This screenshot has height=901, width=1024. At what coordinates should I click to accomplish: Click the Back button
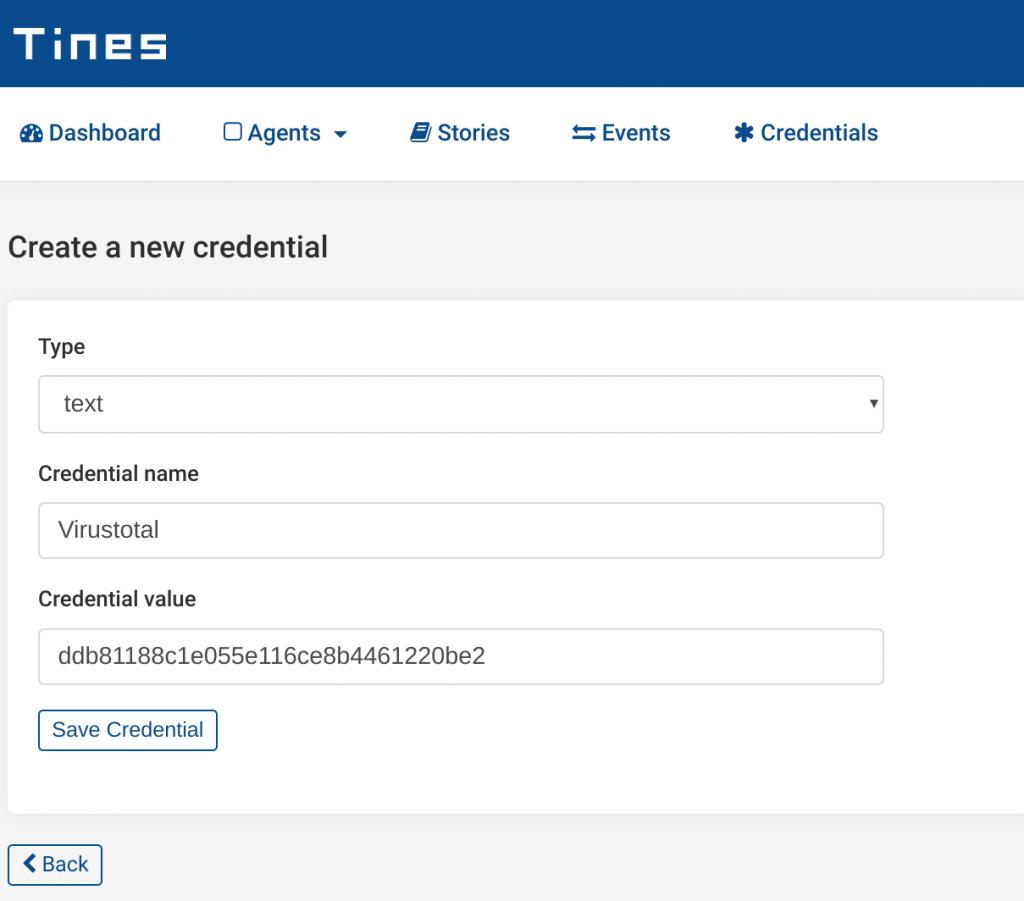point(55,864)
